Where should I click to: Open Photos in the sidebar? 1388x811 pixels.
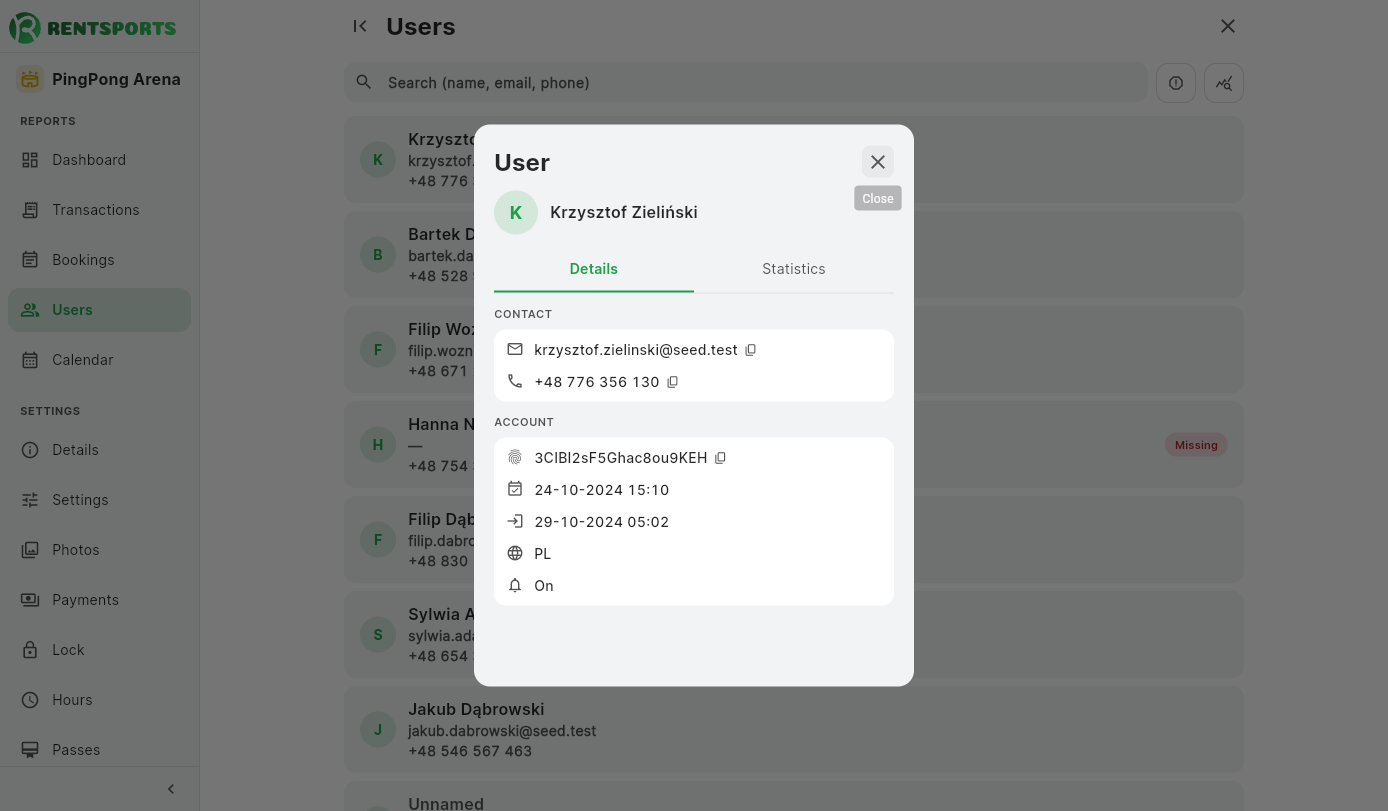click(99, 550)
